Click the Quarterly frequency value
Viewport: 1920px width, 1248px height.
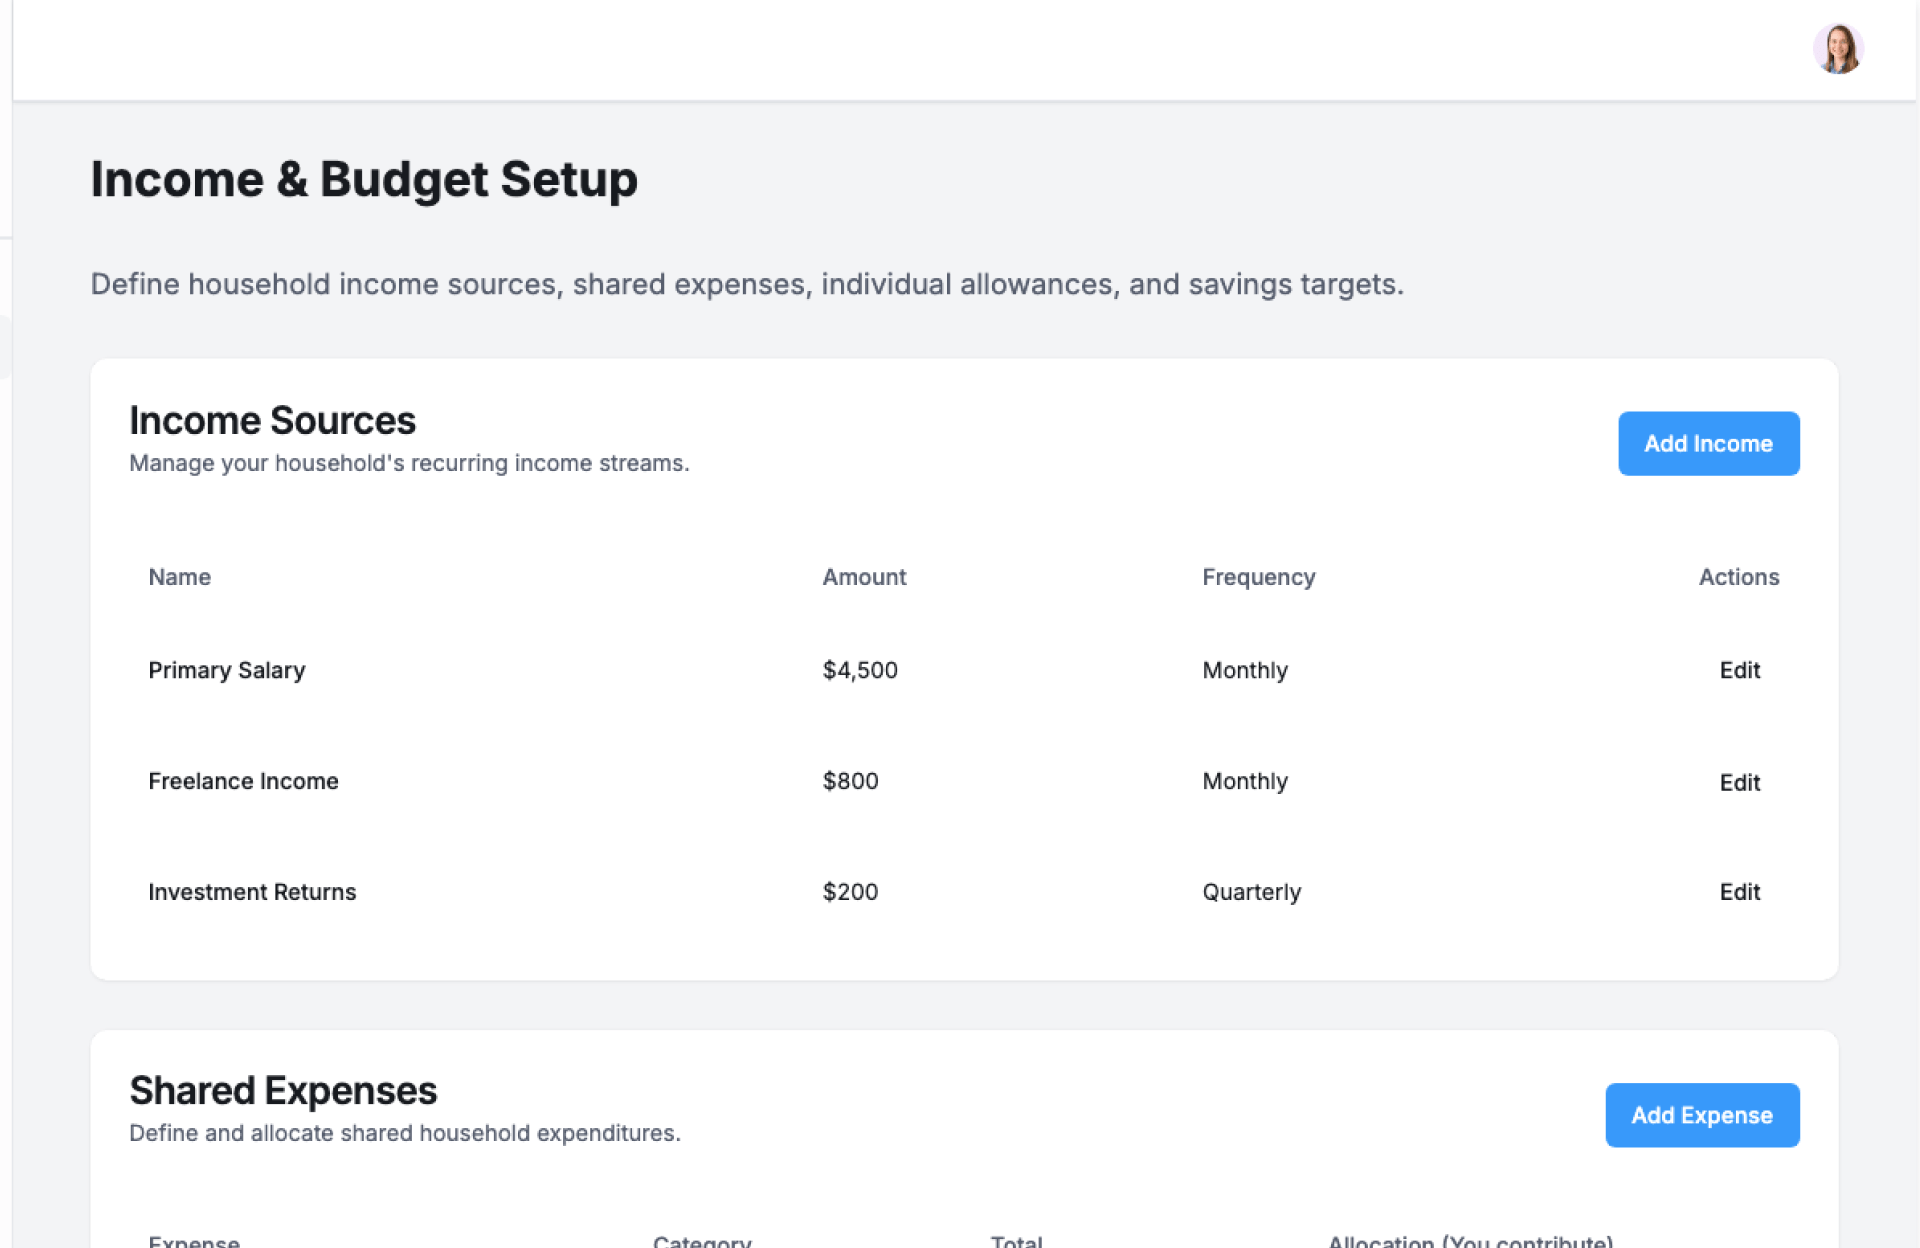click(x=1251, y=892)
